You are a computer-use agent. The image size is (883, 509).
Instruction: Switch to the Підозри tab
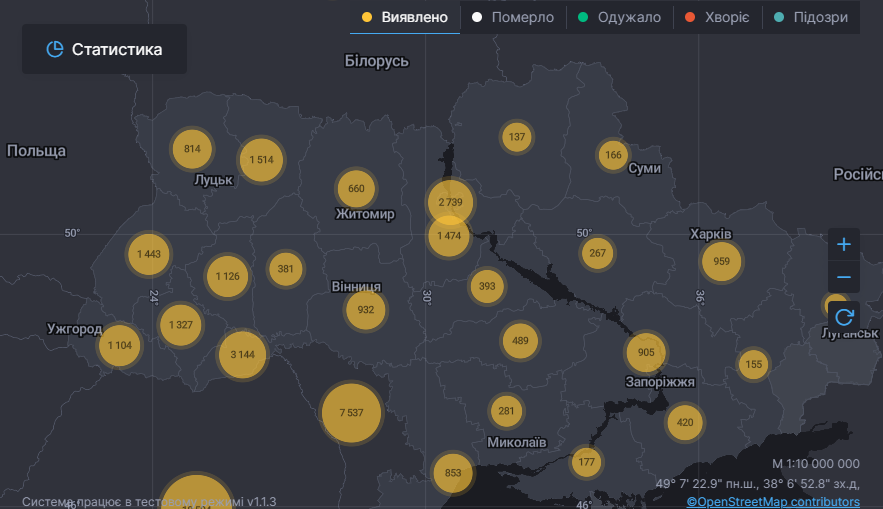(811, 17)
